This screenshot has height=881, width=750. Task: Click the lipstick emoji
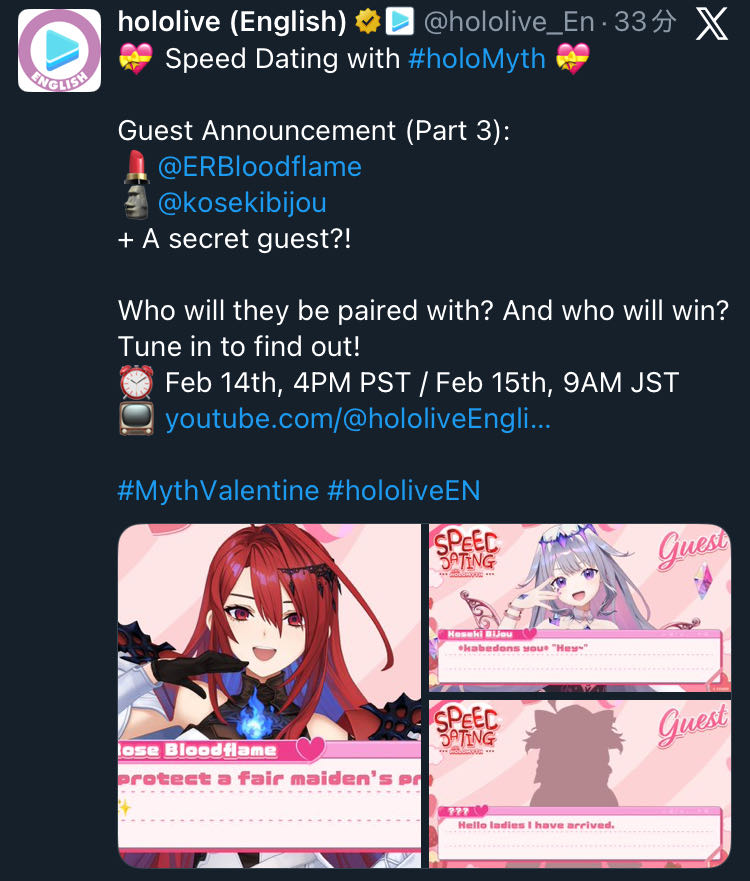point(136,167)
